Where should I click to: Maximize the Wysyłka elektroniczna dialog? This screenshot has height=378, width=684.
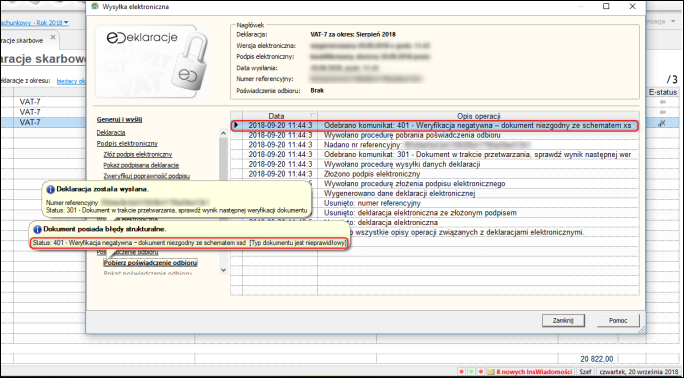(x=606, y=7)
